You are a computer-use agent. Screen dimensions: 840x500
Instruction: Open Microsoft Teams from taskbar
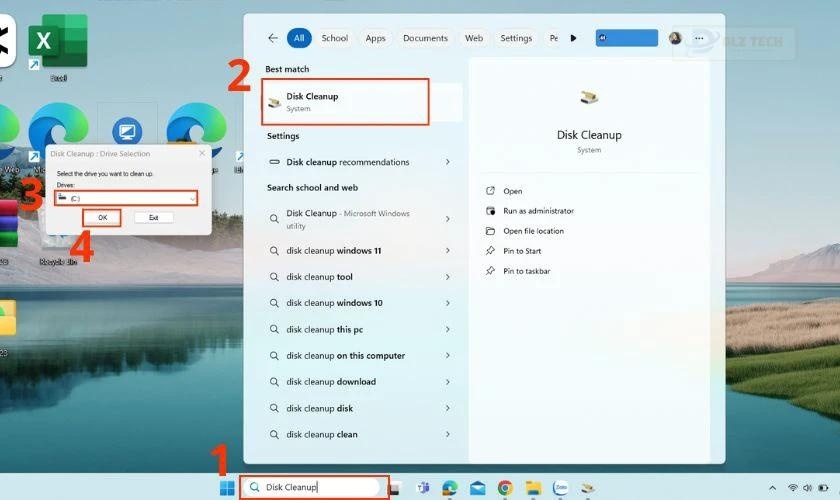tap(423, 488)
